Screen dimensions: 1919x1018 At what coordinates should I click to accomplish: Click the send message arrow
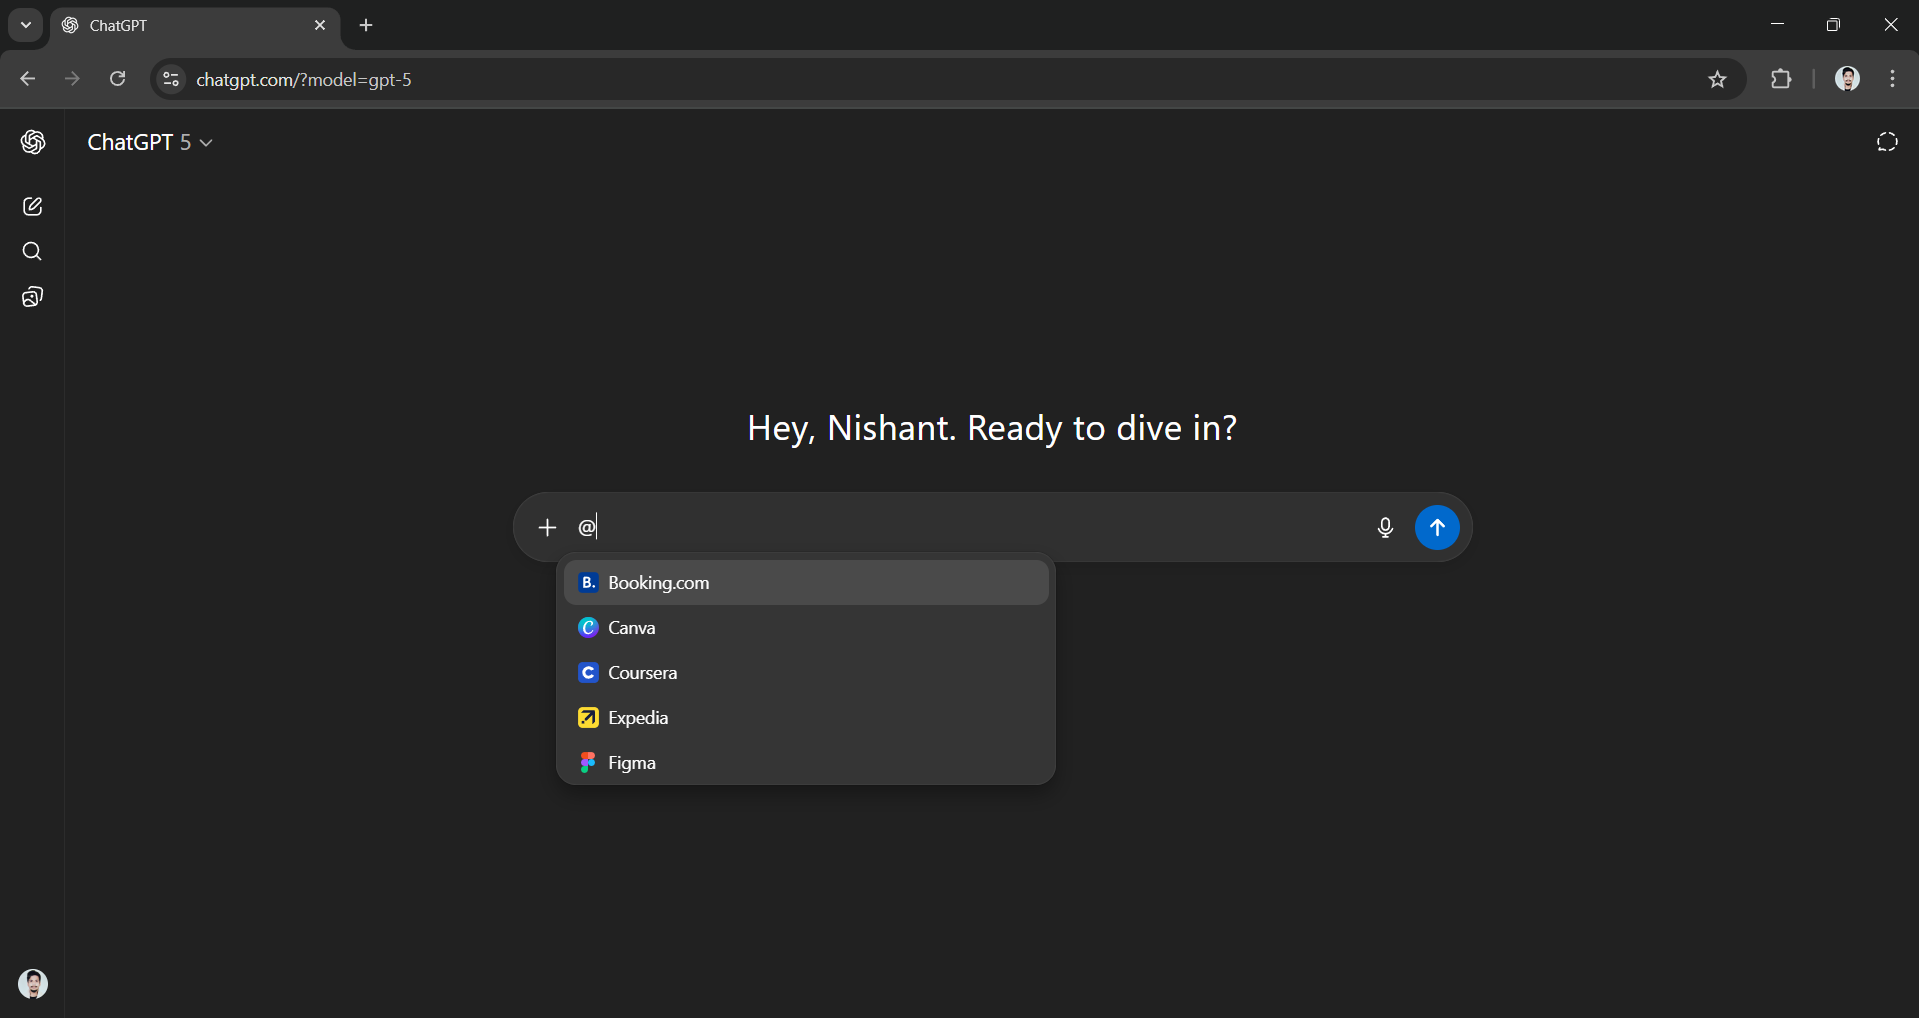click(x=1437, y=527)
